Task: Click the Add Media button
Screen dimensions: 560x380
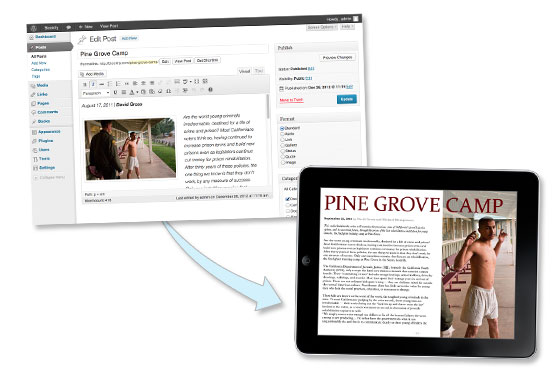Action: [x=92, y=74]
